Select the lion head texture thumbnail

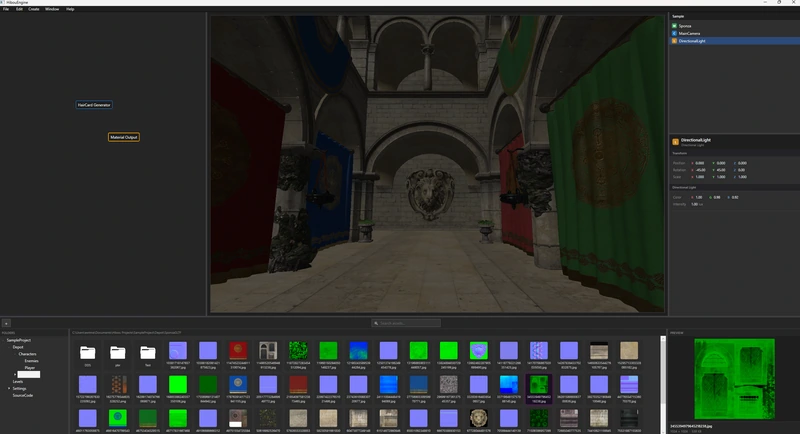click(479, 418)
